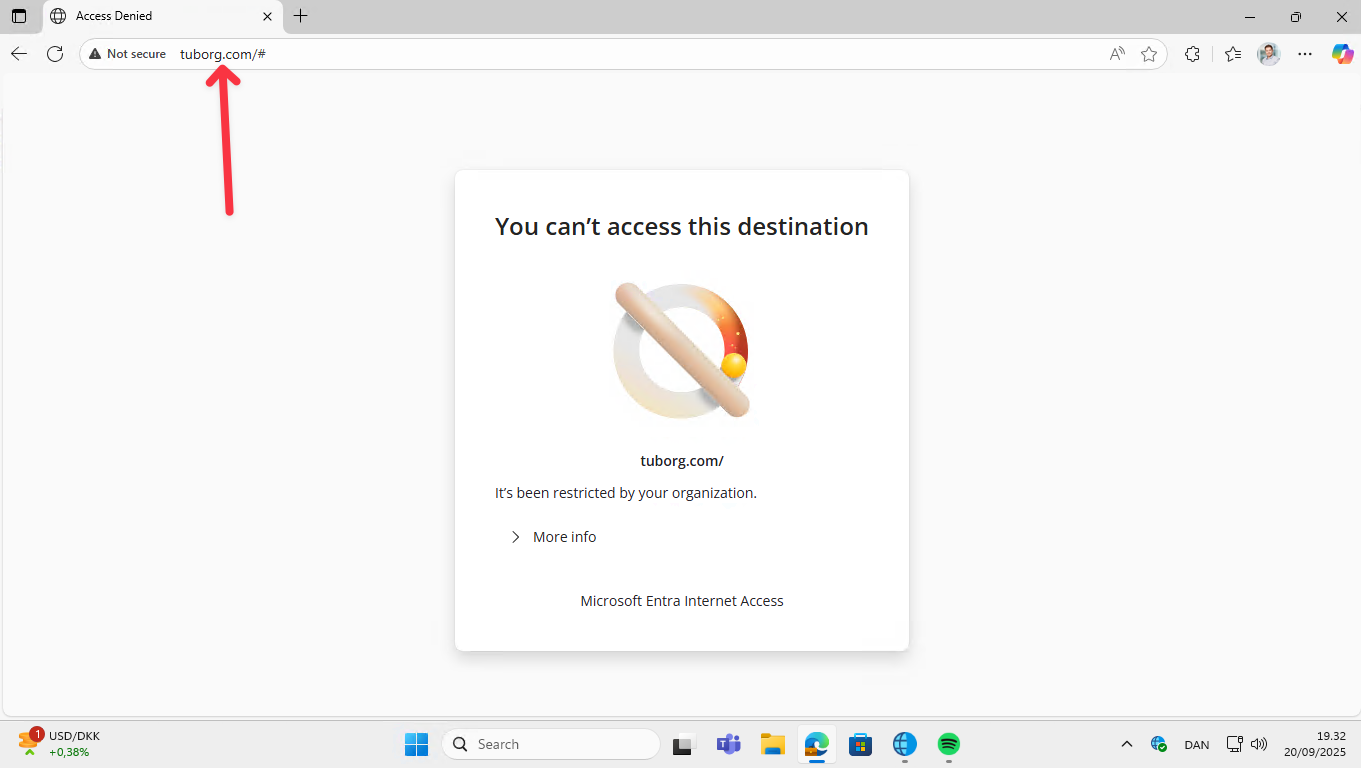This screenshot has height=768, width=1361.
Task: Open the Favorites list icon
Action: [1232, 54]
